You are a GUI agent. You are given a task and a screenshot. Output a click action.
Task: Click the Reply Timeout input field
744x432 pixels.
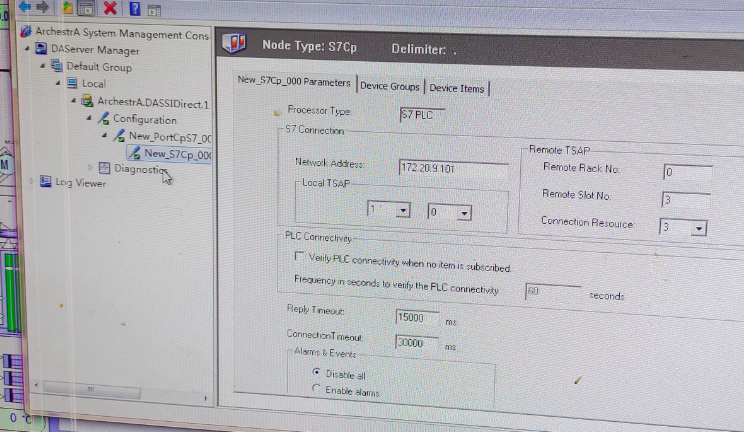click(417, 317)
